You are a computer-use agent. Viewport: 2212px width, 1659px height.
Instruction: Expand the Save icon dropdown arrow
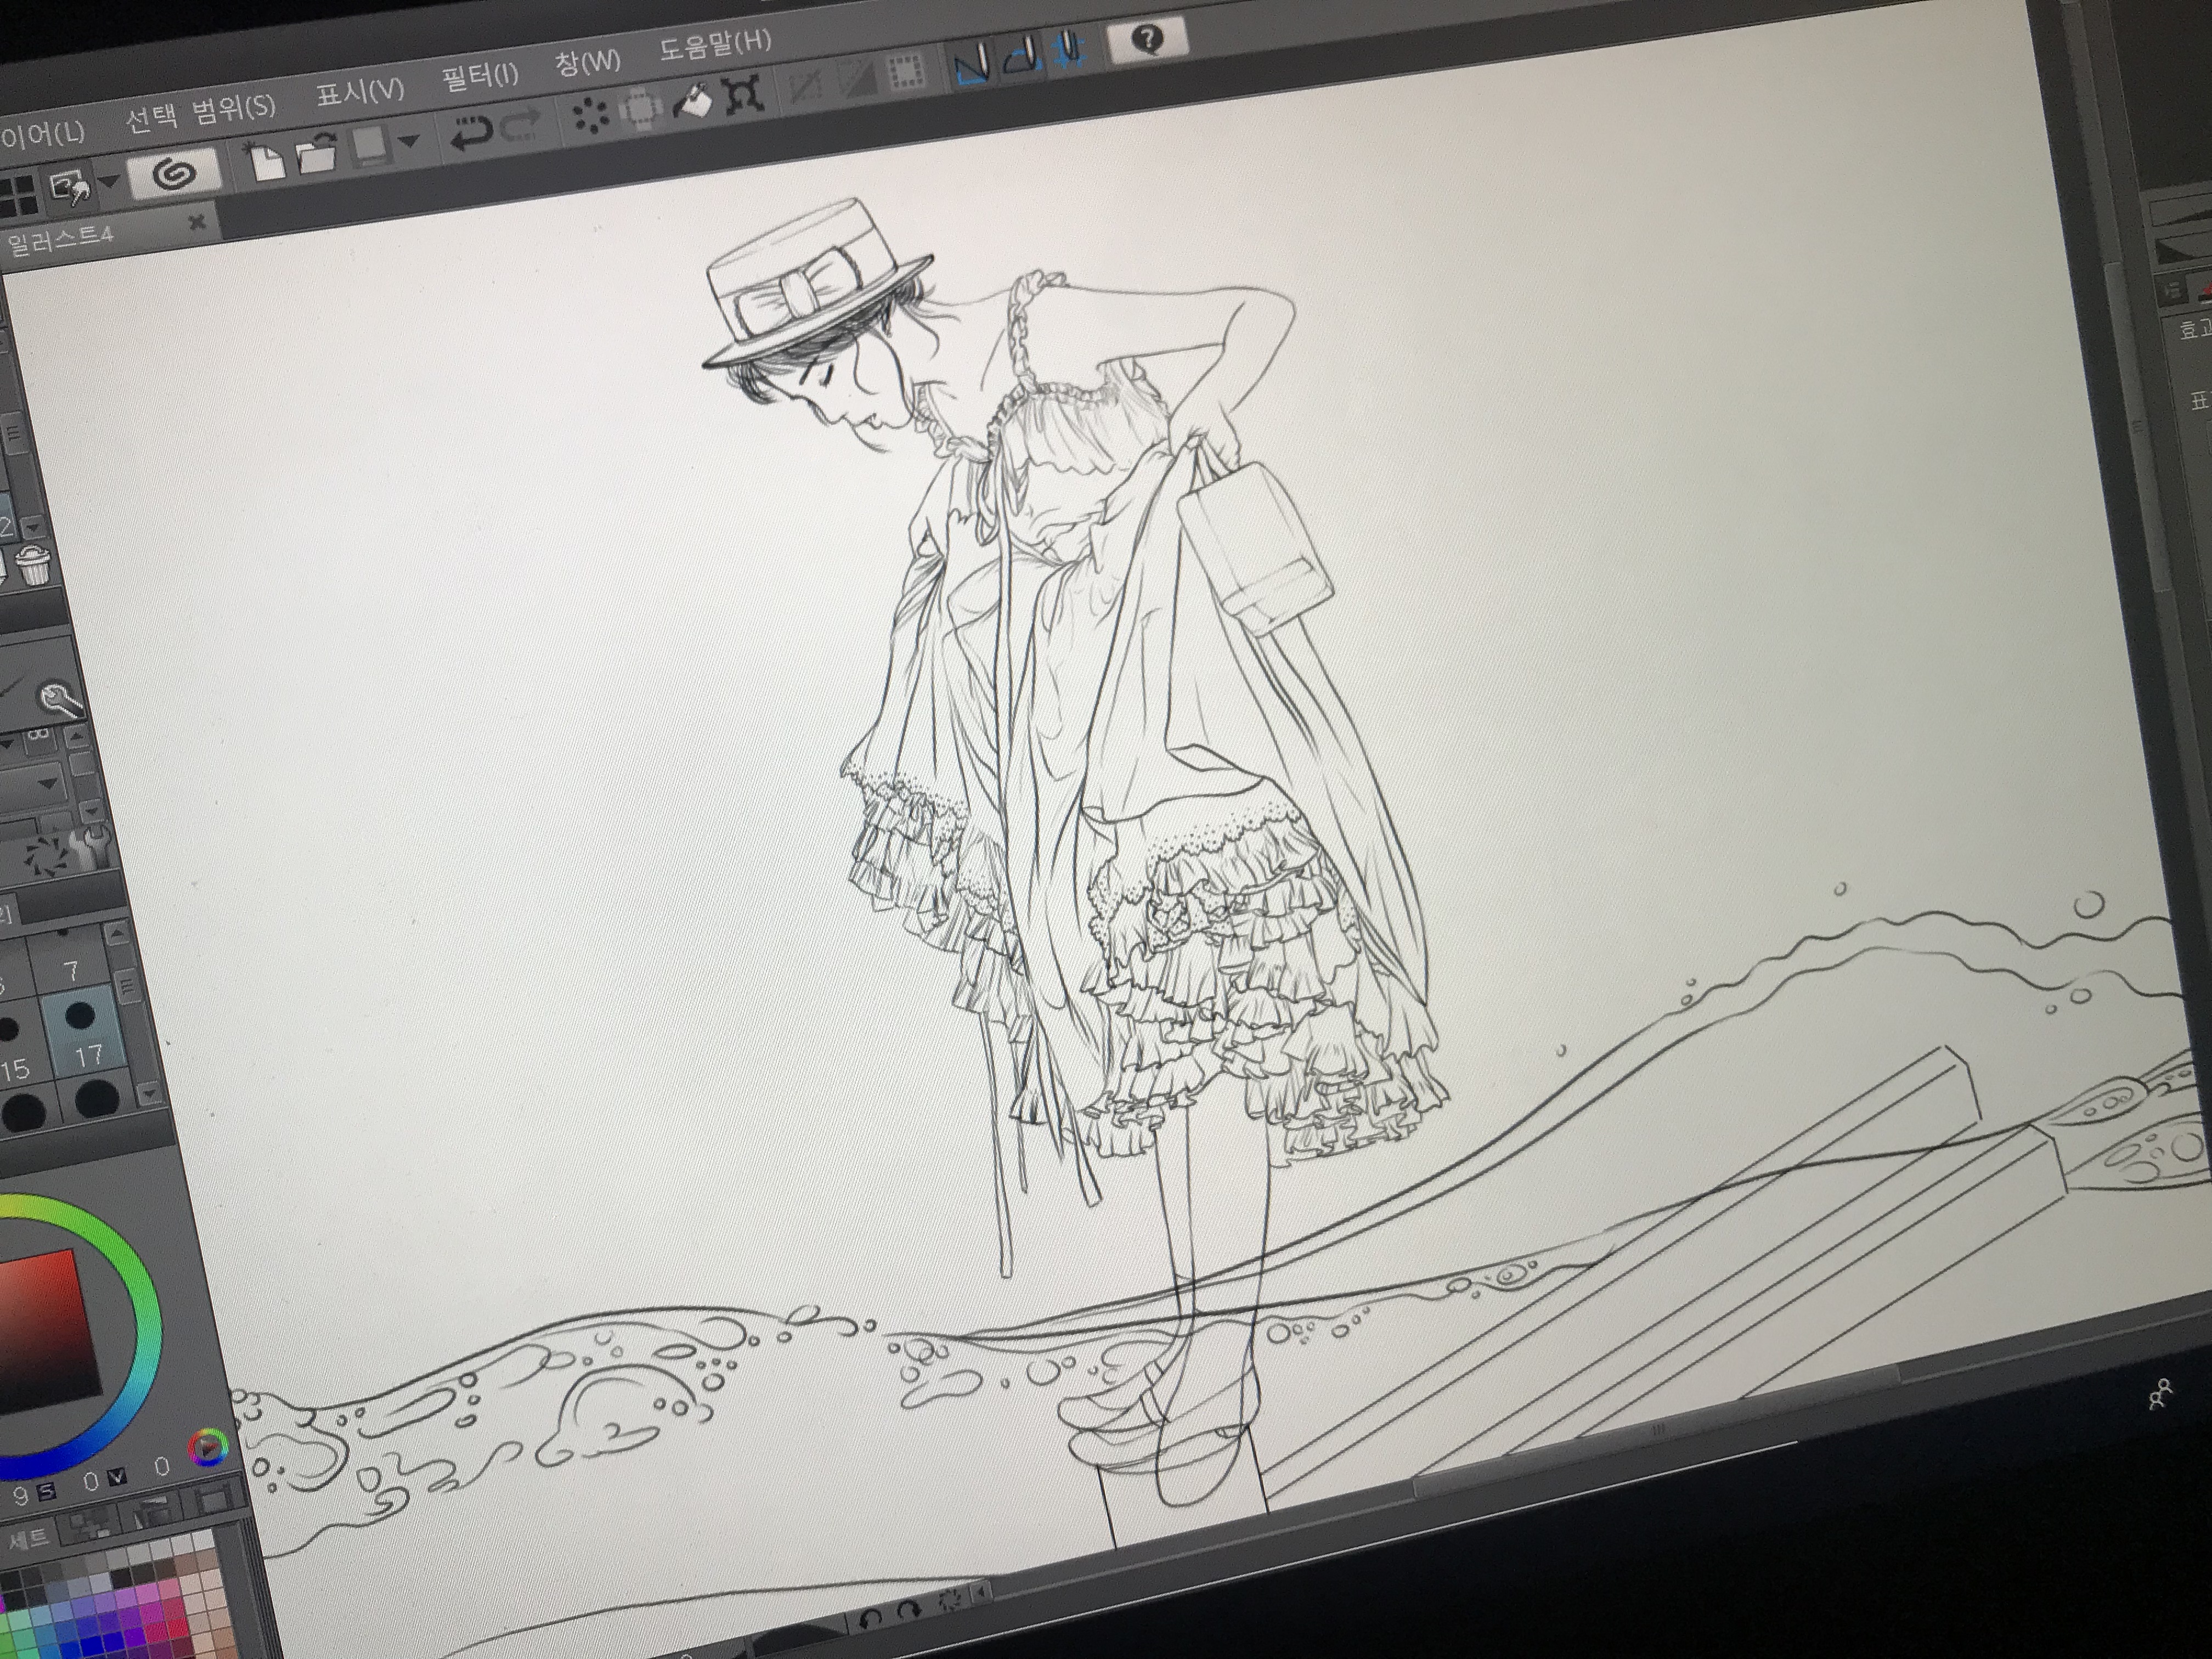(408, 141)
